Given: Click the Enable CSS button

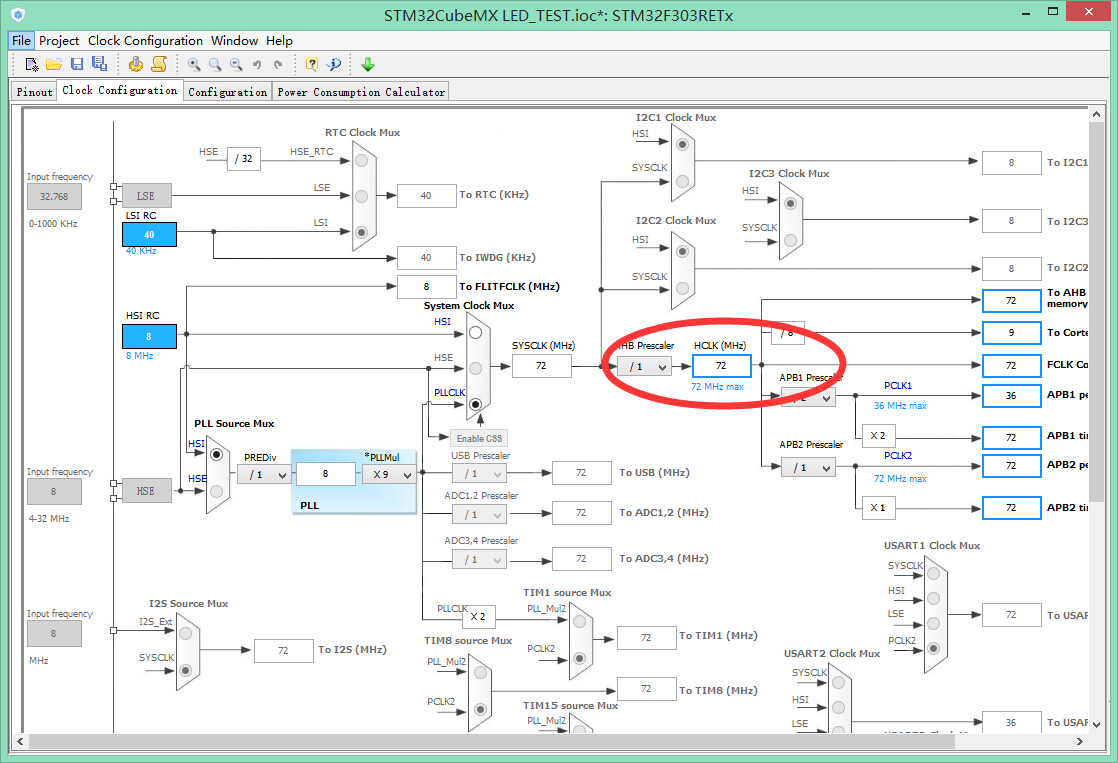Looking at the screenshot, I should click(x=479, y=439).
